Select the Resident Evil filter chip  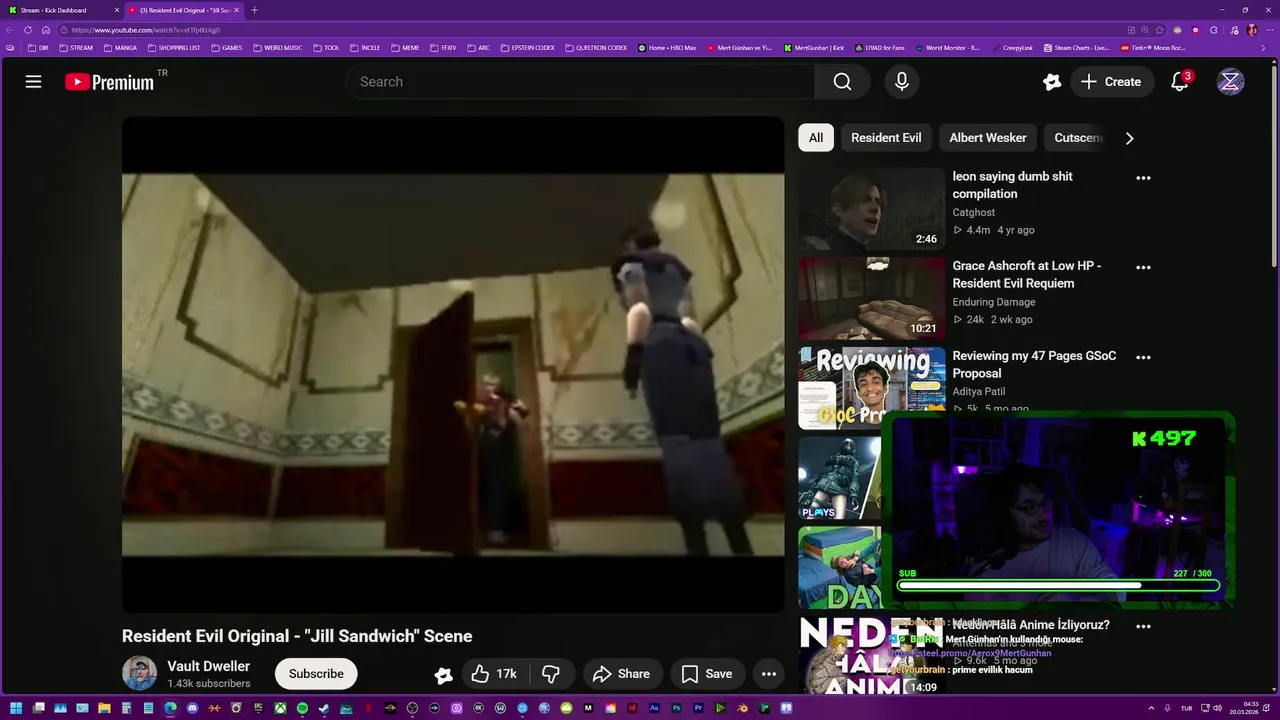coord(886,138)
